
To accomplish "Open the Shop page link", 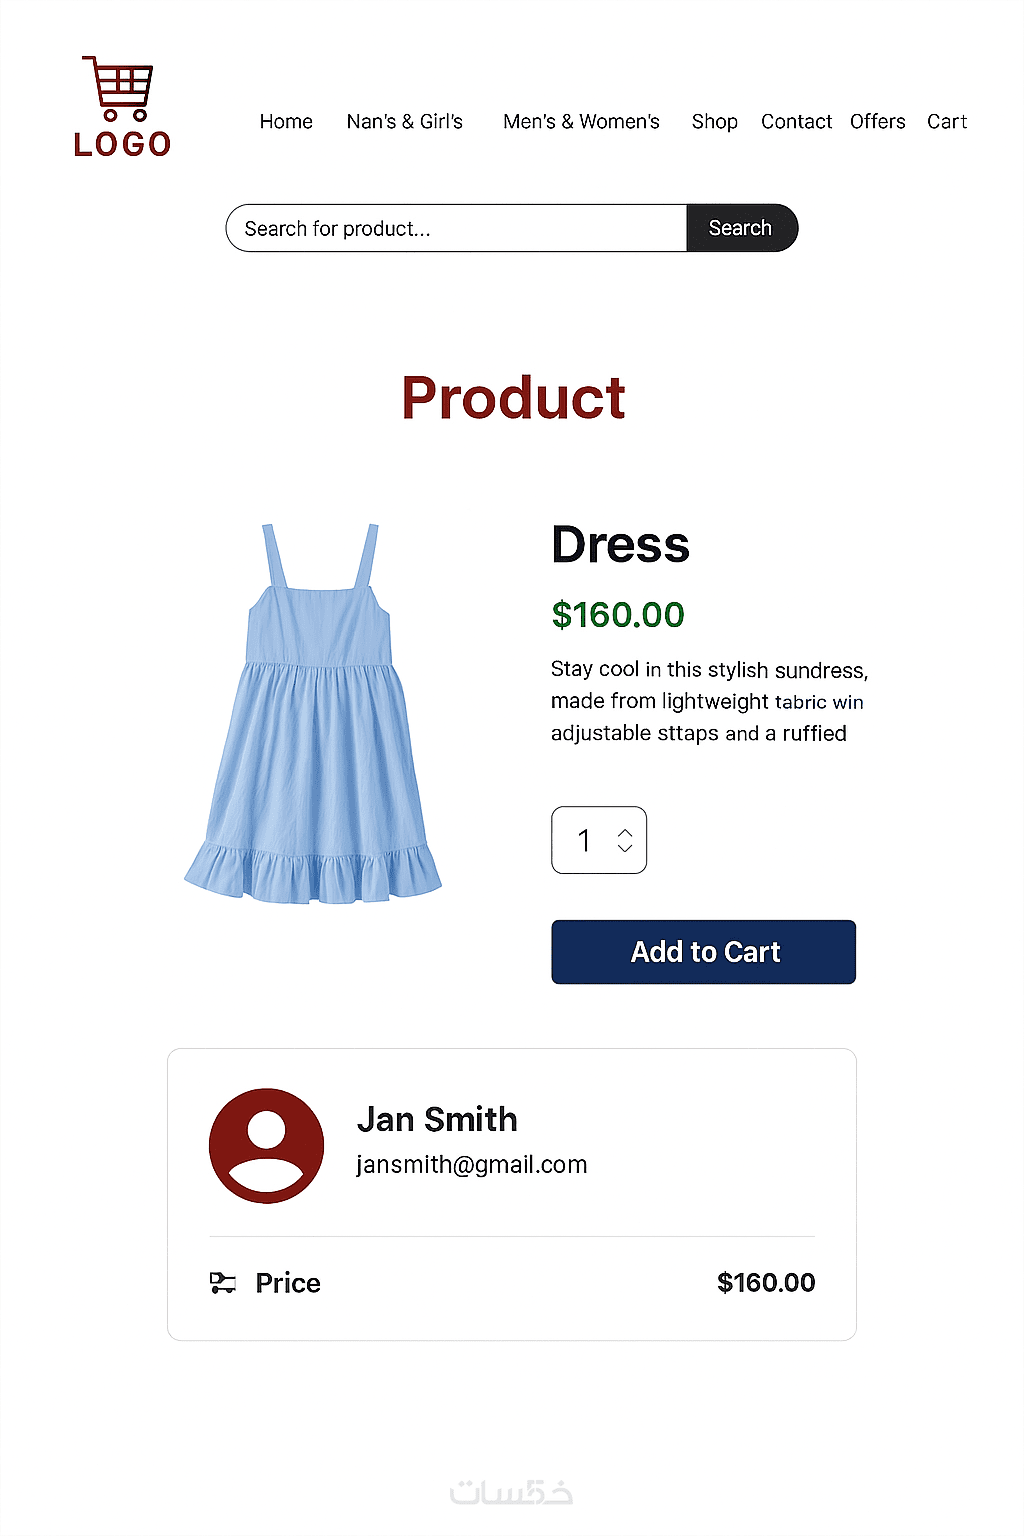I will point(715,122).
